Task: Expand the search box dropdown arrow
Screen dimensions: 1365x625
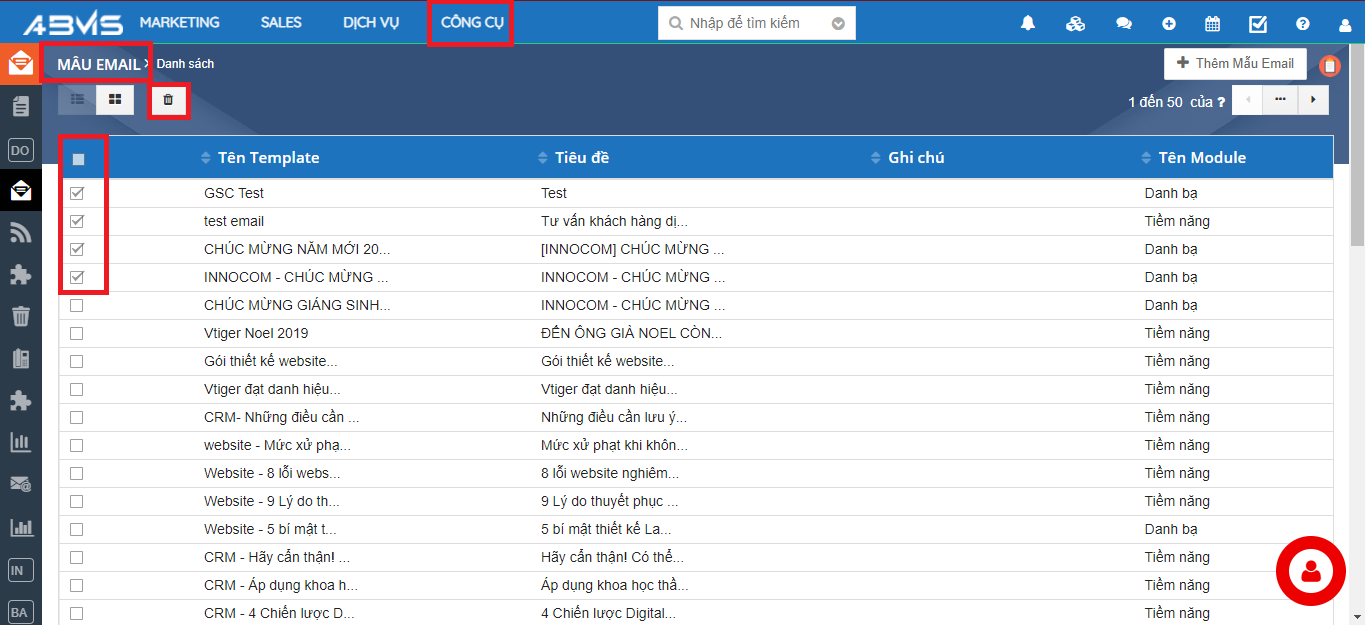Action: click(838, 24)
